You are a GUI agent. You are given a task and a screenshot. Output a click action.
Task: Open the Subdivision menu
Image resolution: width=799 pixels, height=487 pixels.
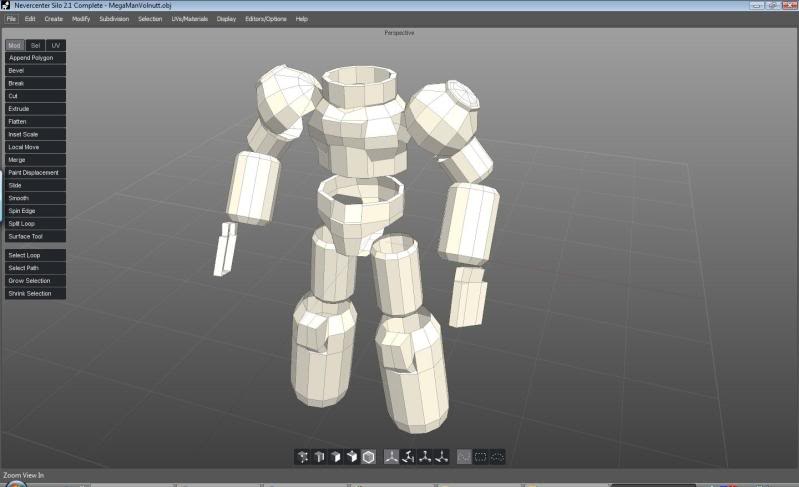coord(114,19)
